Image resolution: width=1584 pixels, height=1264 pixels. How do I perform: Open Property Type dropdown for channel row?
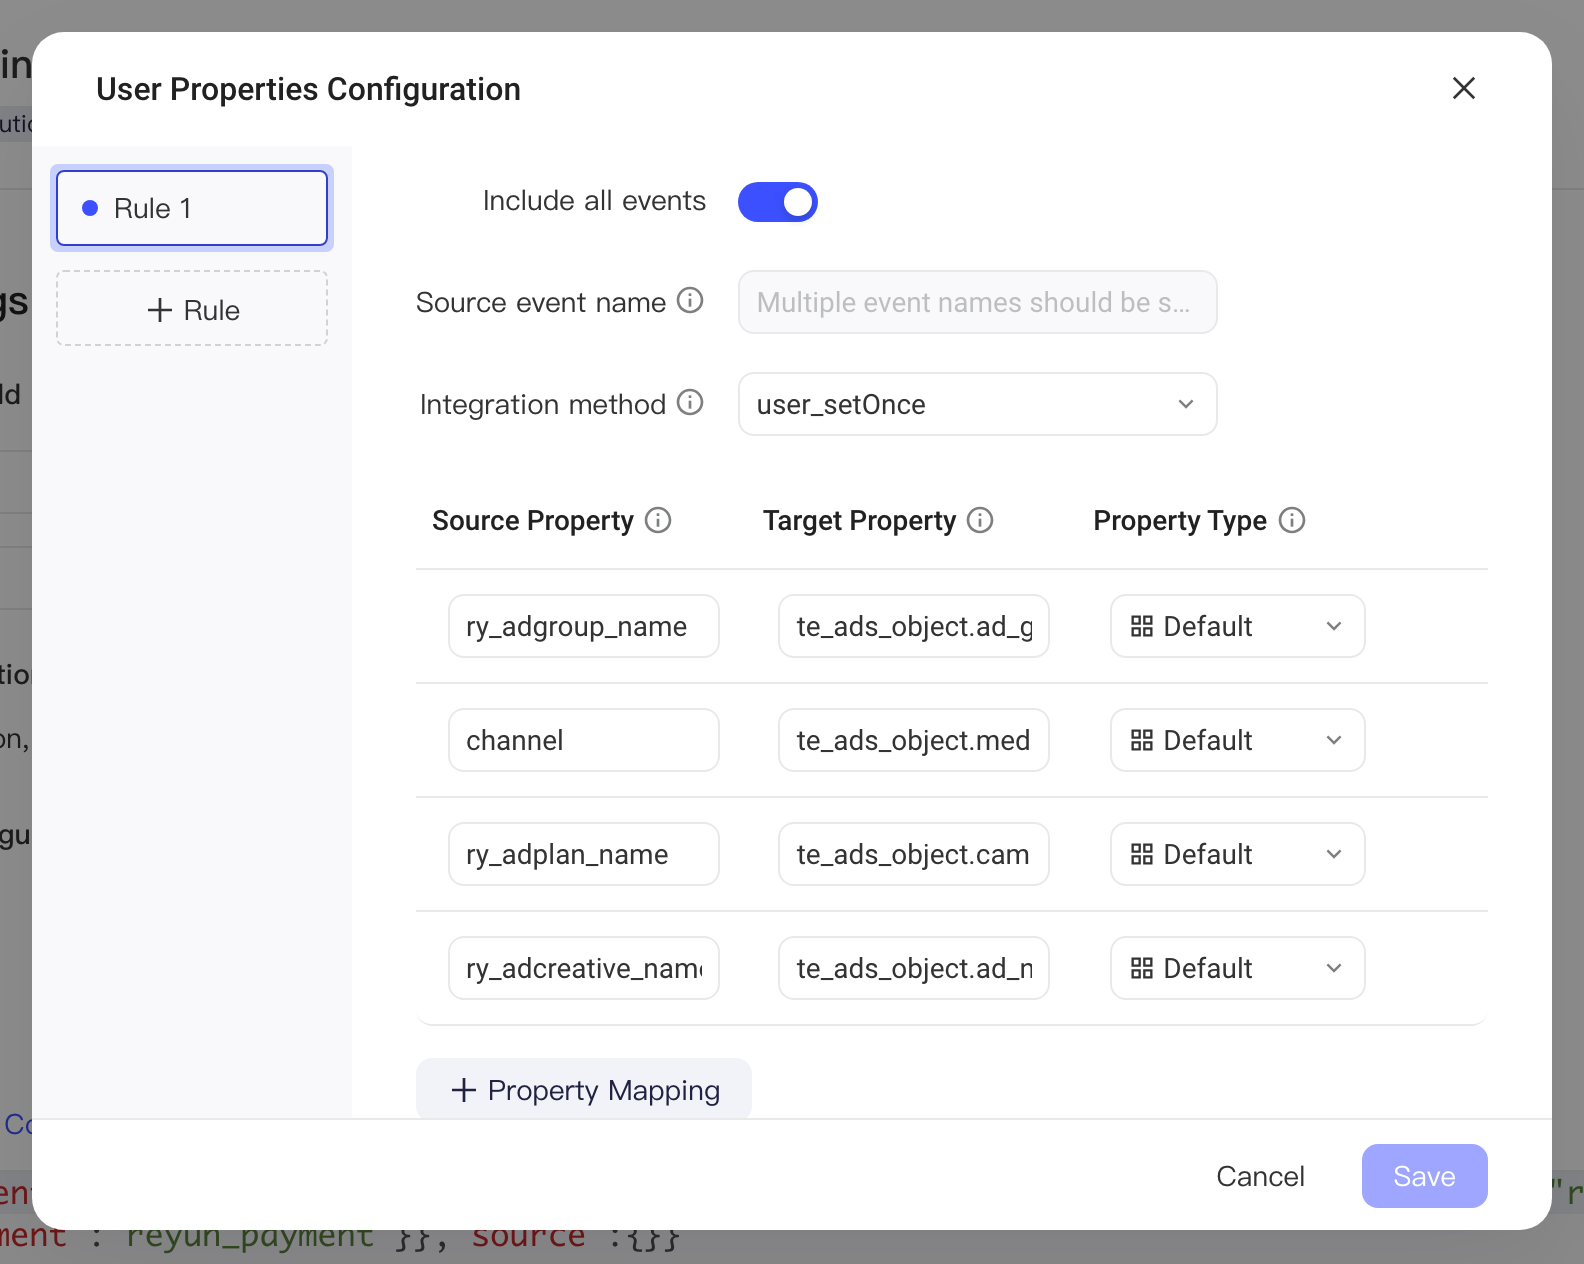pos(1237,740)
